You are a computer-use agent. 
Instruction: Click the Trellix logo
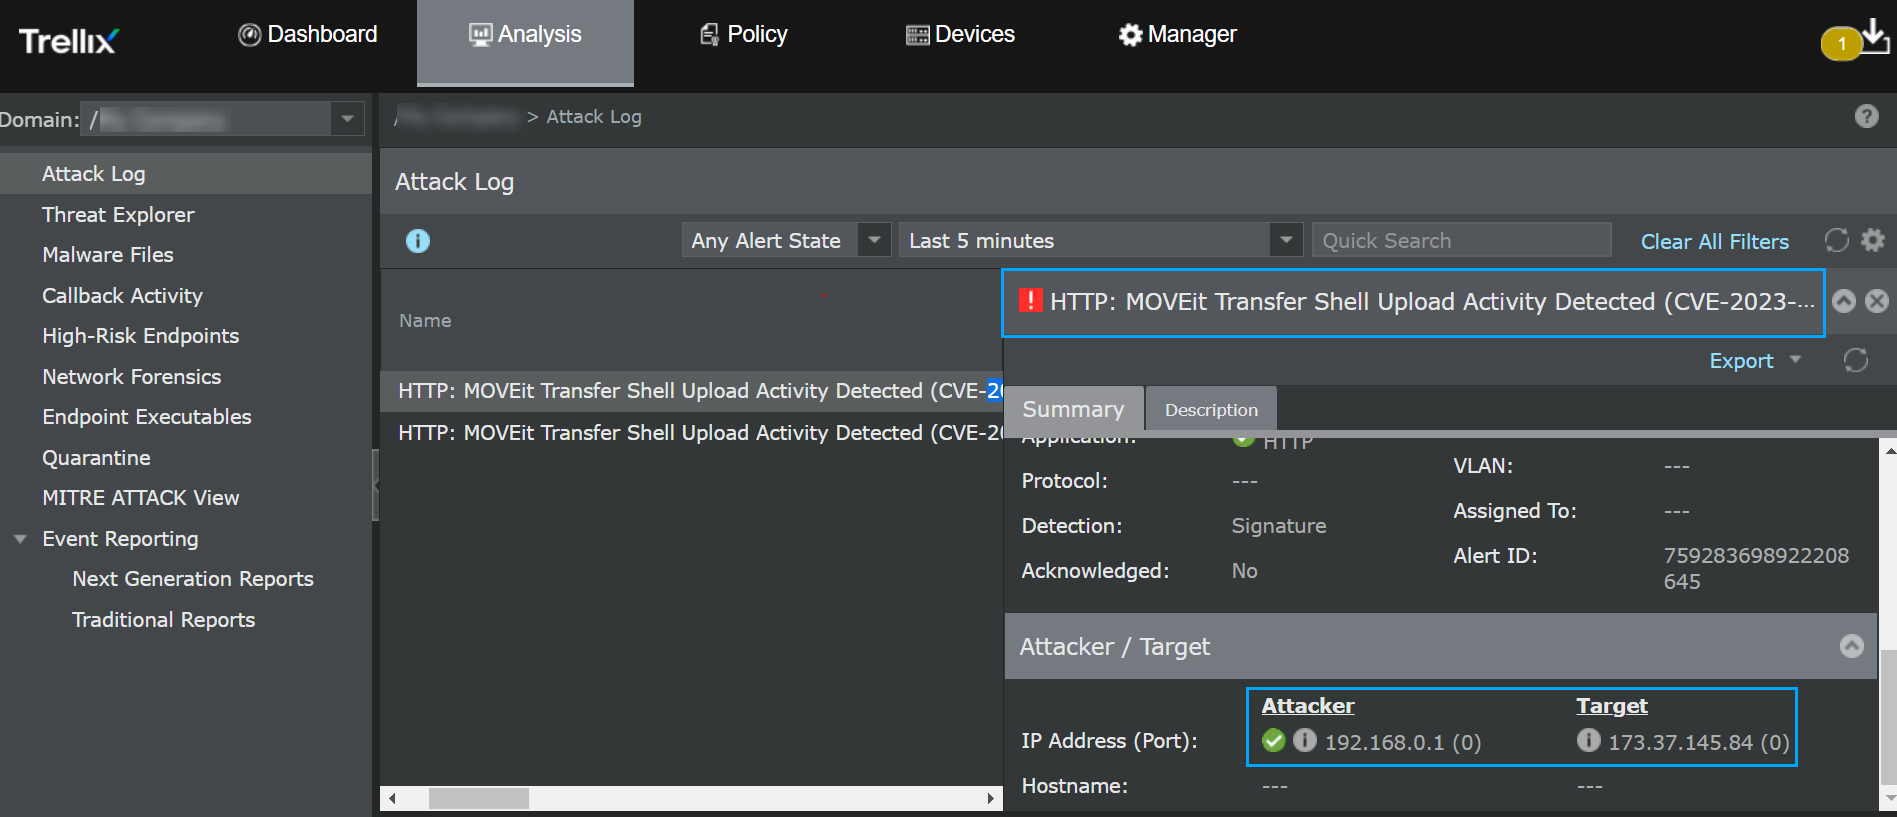(68, 41)
